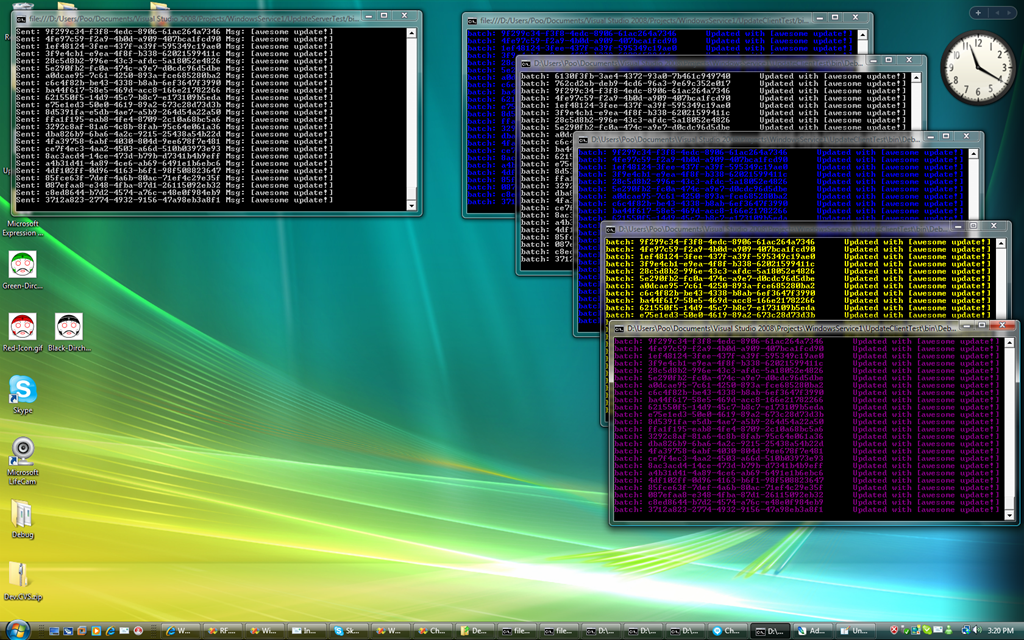Screen dimensions: 1024x640
Task: Open the Debug folder on desktop
Action: pos(22,514)
